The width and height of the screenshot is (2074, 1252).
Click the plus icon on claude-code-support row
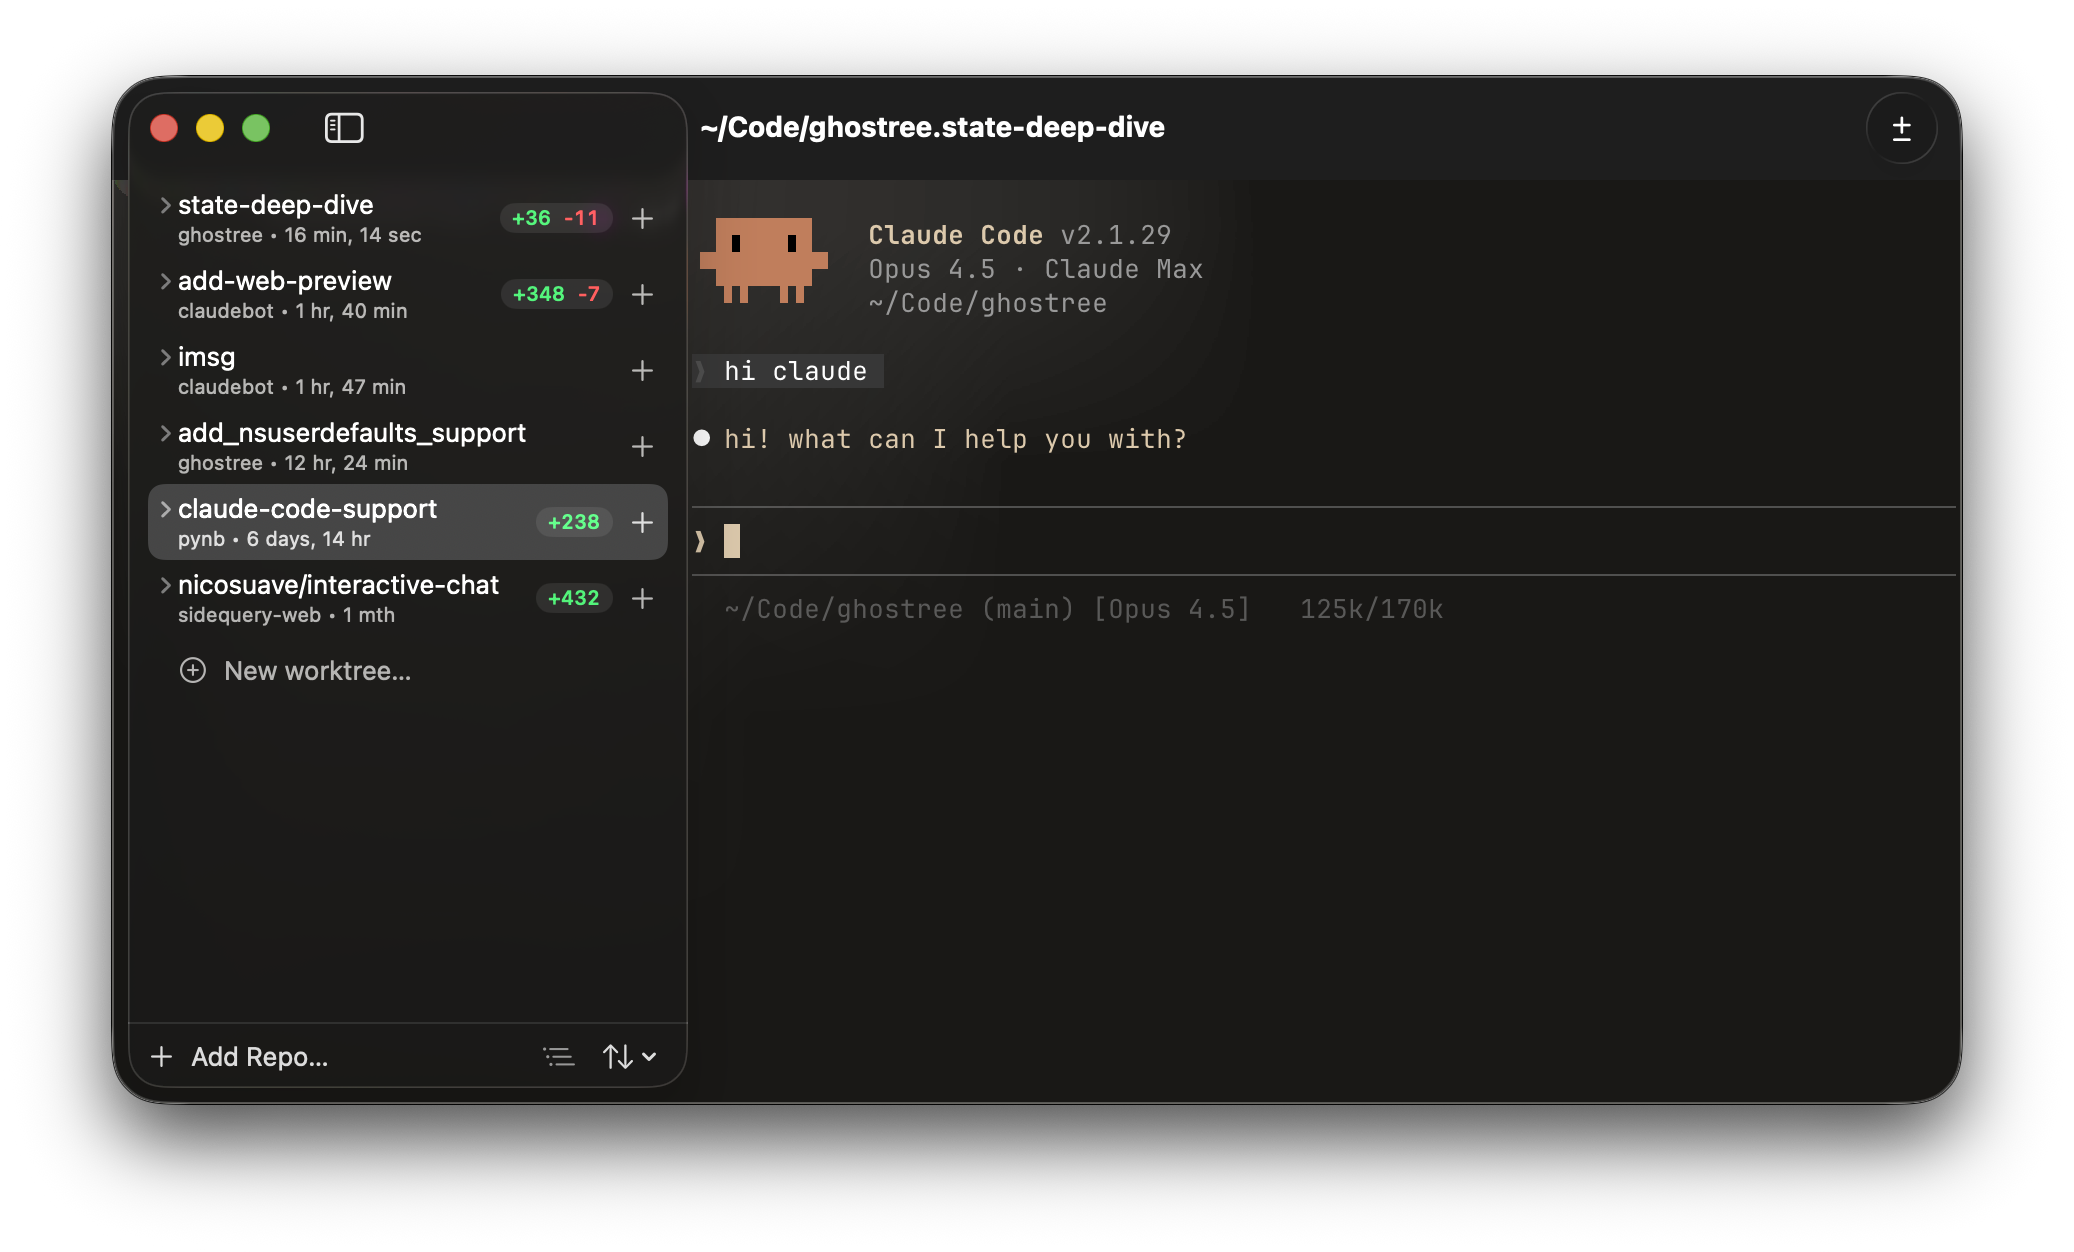pos(642,522)
